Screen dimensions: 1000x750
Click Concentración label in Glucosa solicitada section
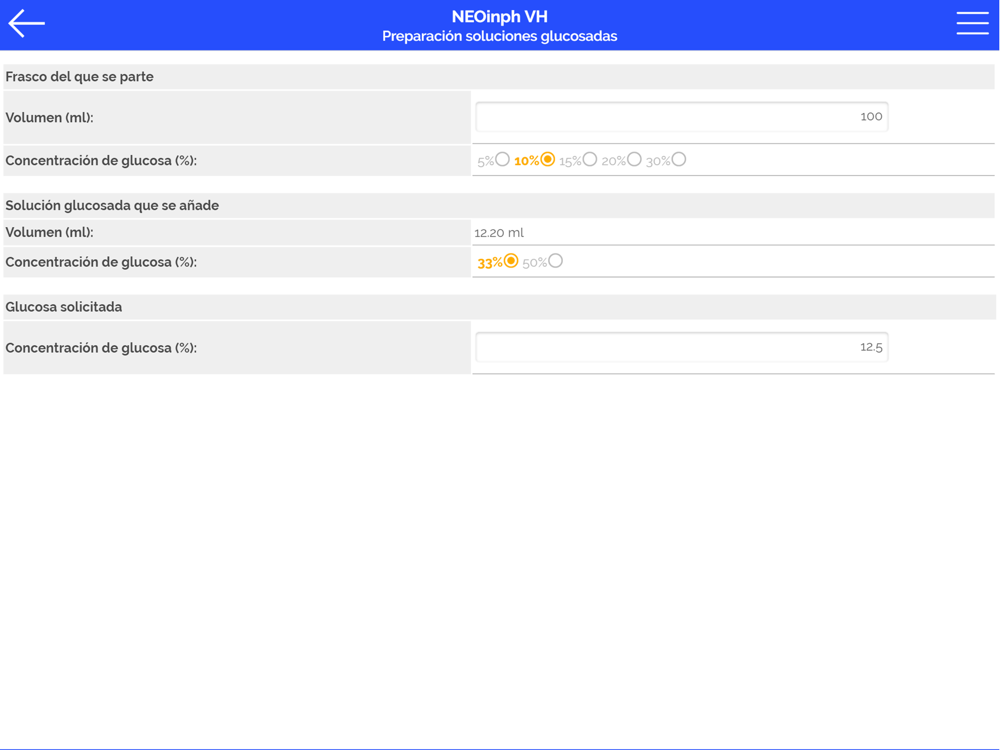tap(101, 348)
